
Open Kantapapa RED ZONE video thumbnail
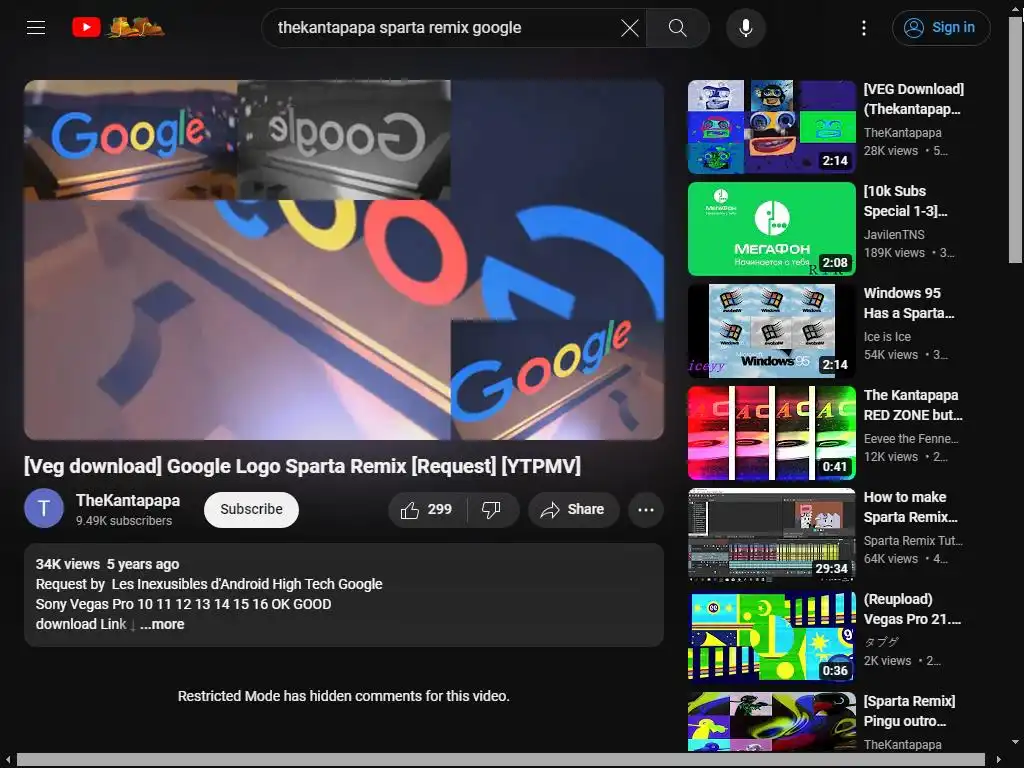pos(772,433)
